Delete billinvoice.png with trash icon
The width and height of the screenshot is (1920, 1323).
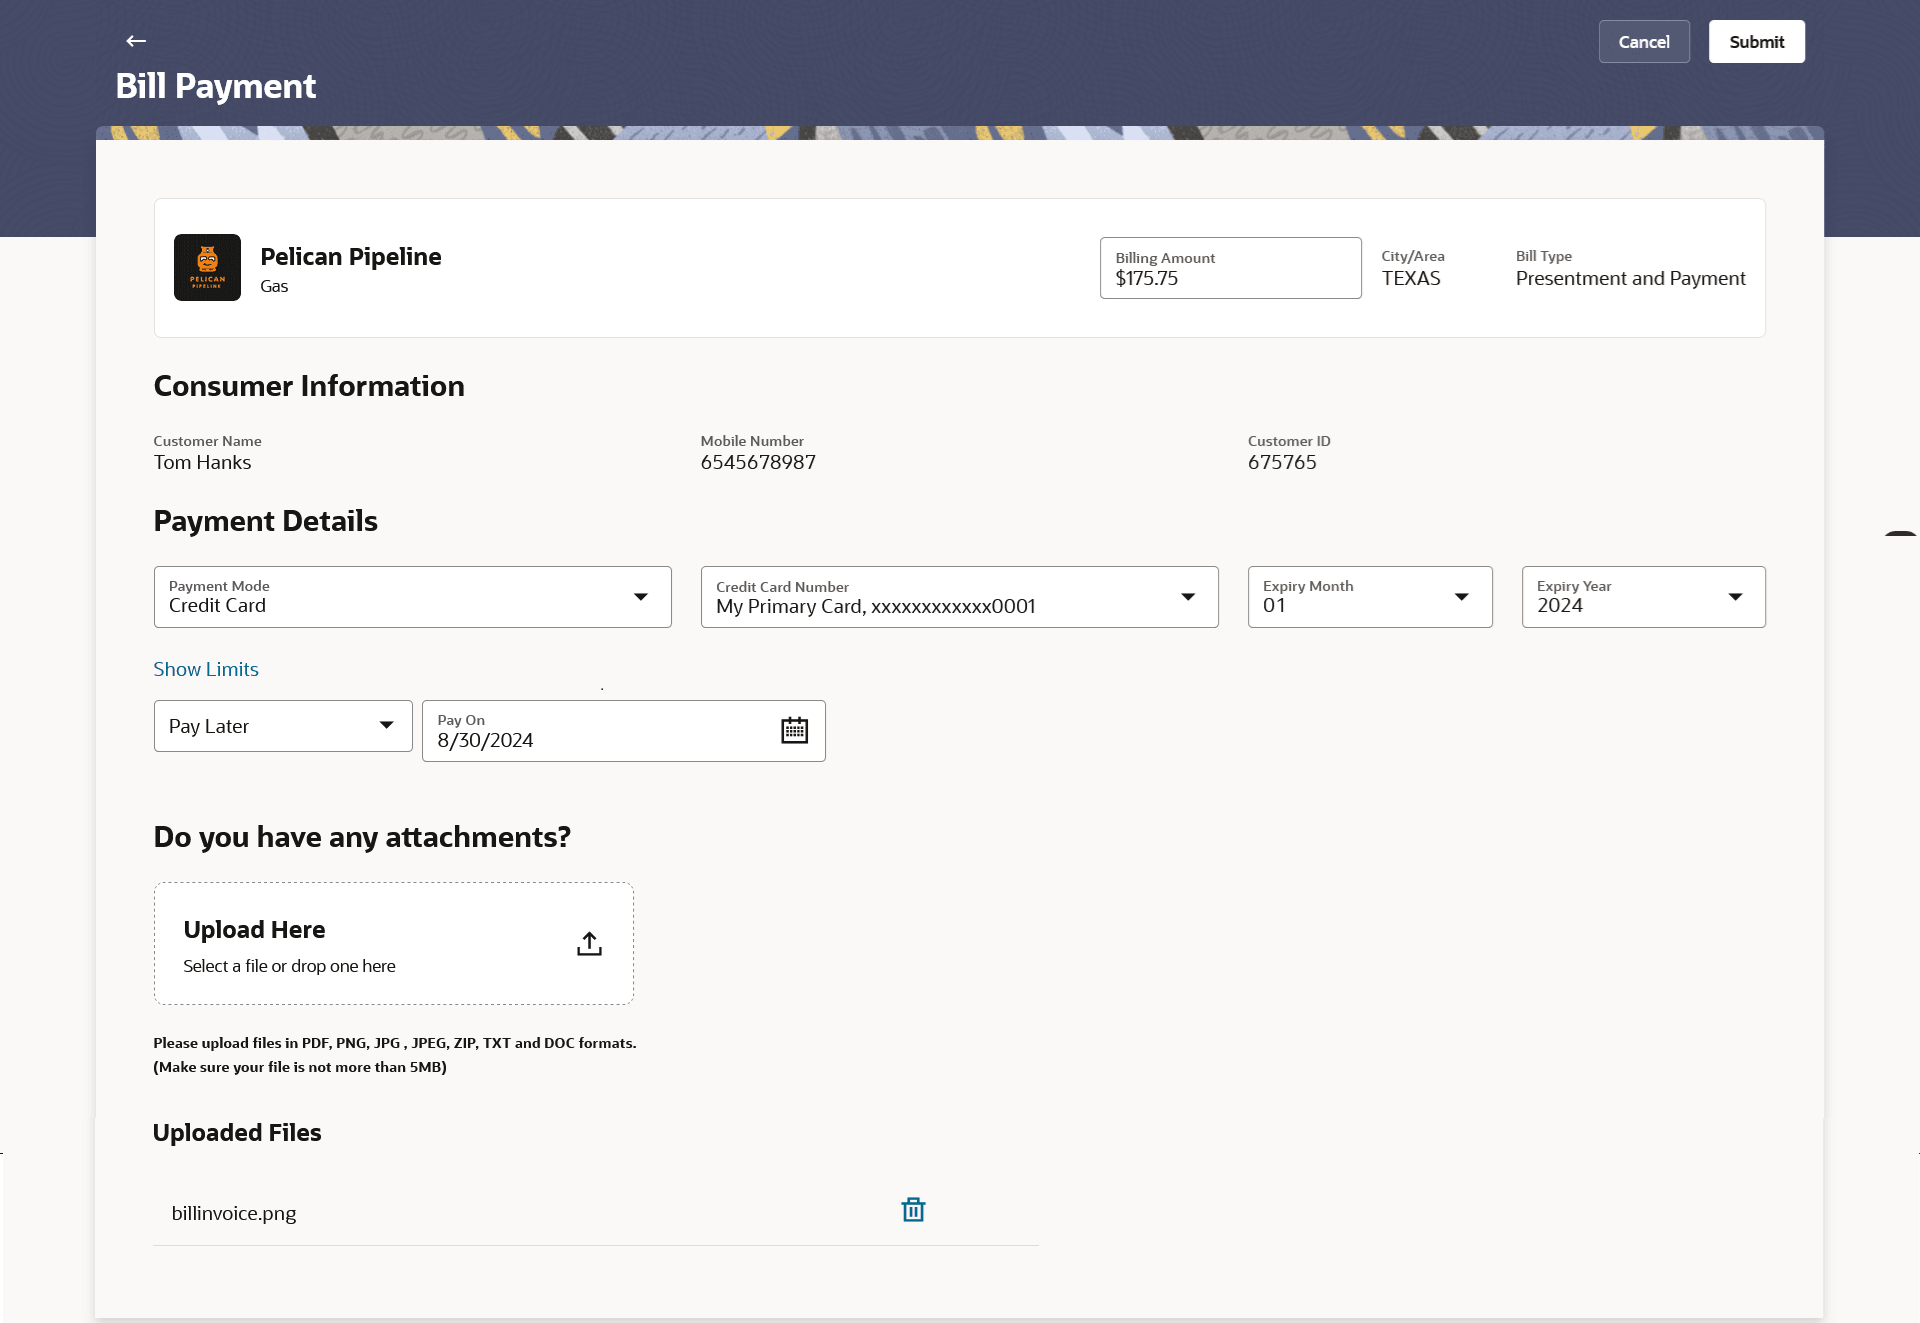[x=913, y=1210]
